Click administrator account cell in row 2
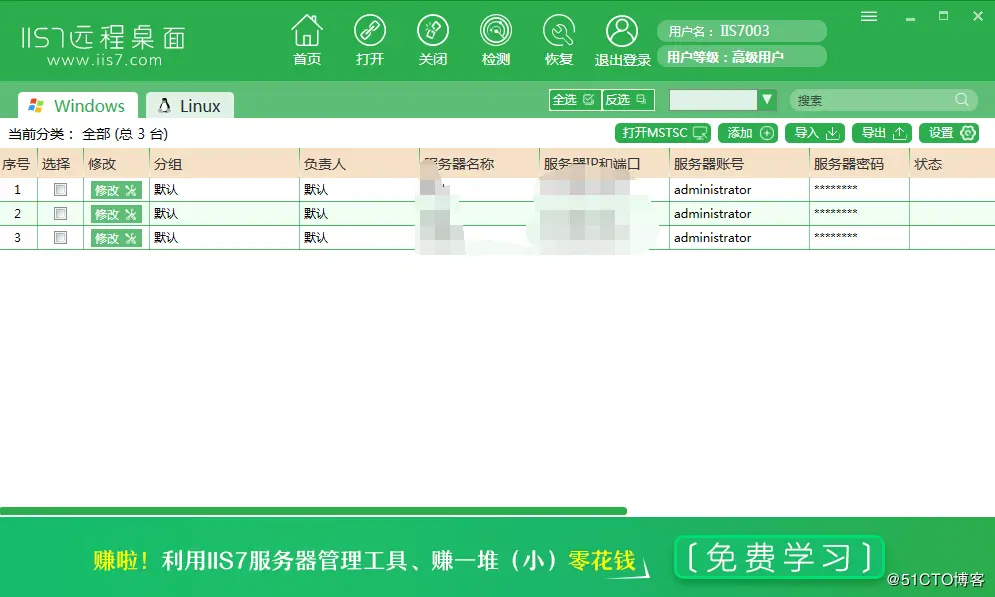995x597 pixels. (739, 214)
